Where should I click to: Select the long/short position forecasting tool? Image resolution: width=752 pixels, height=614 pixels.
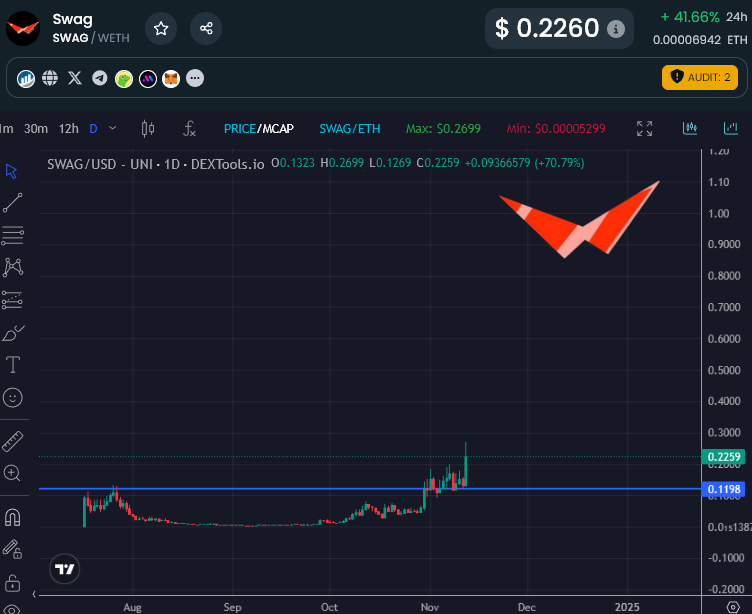[x=12, y=300]
